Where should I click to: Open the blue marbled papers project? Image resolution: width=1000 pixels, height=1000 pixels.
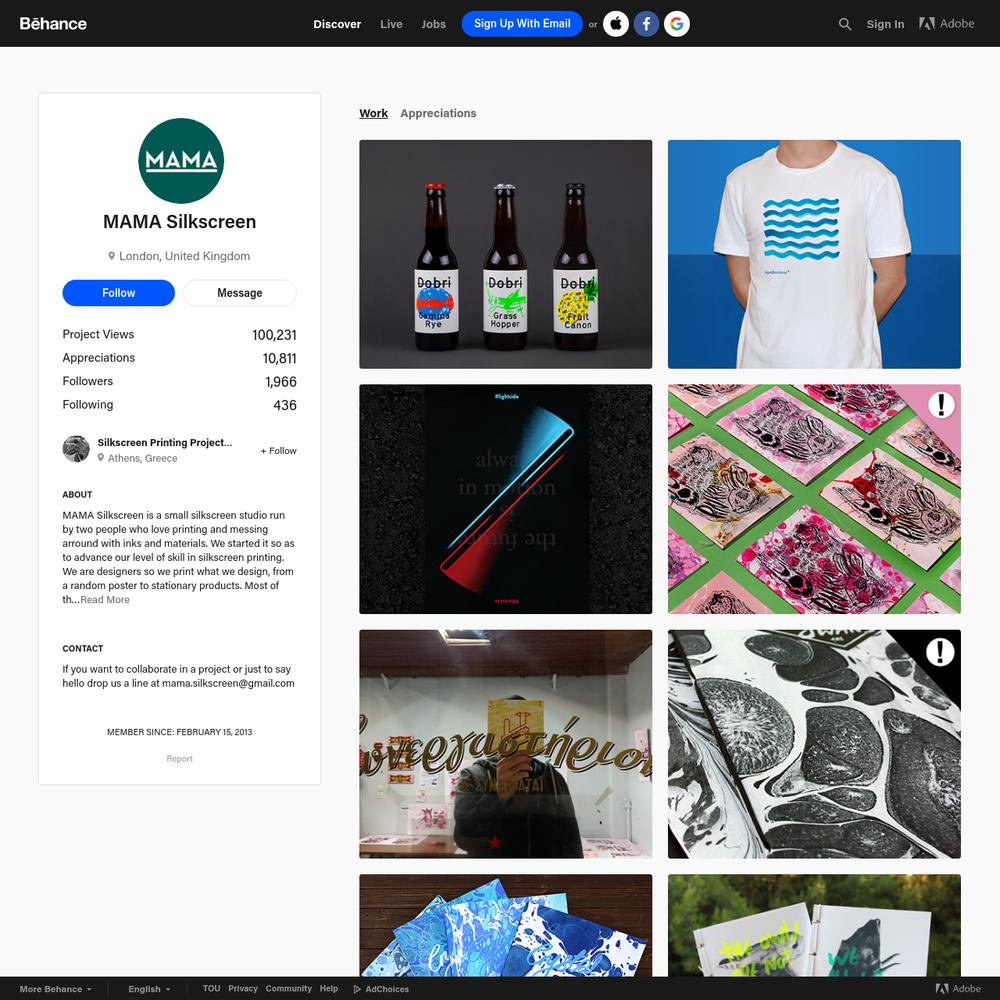(506, 925)
